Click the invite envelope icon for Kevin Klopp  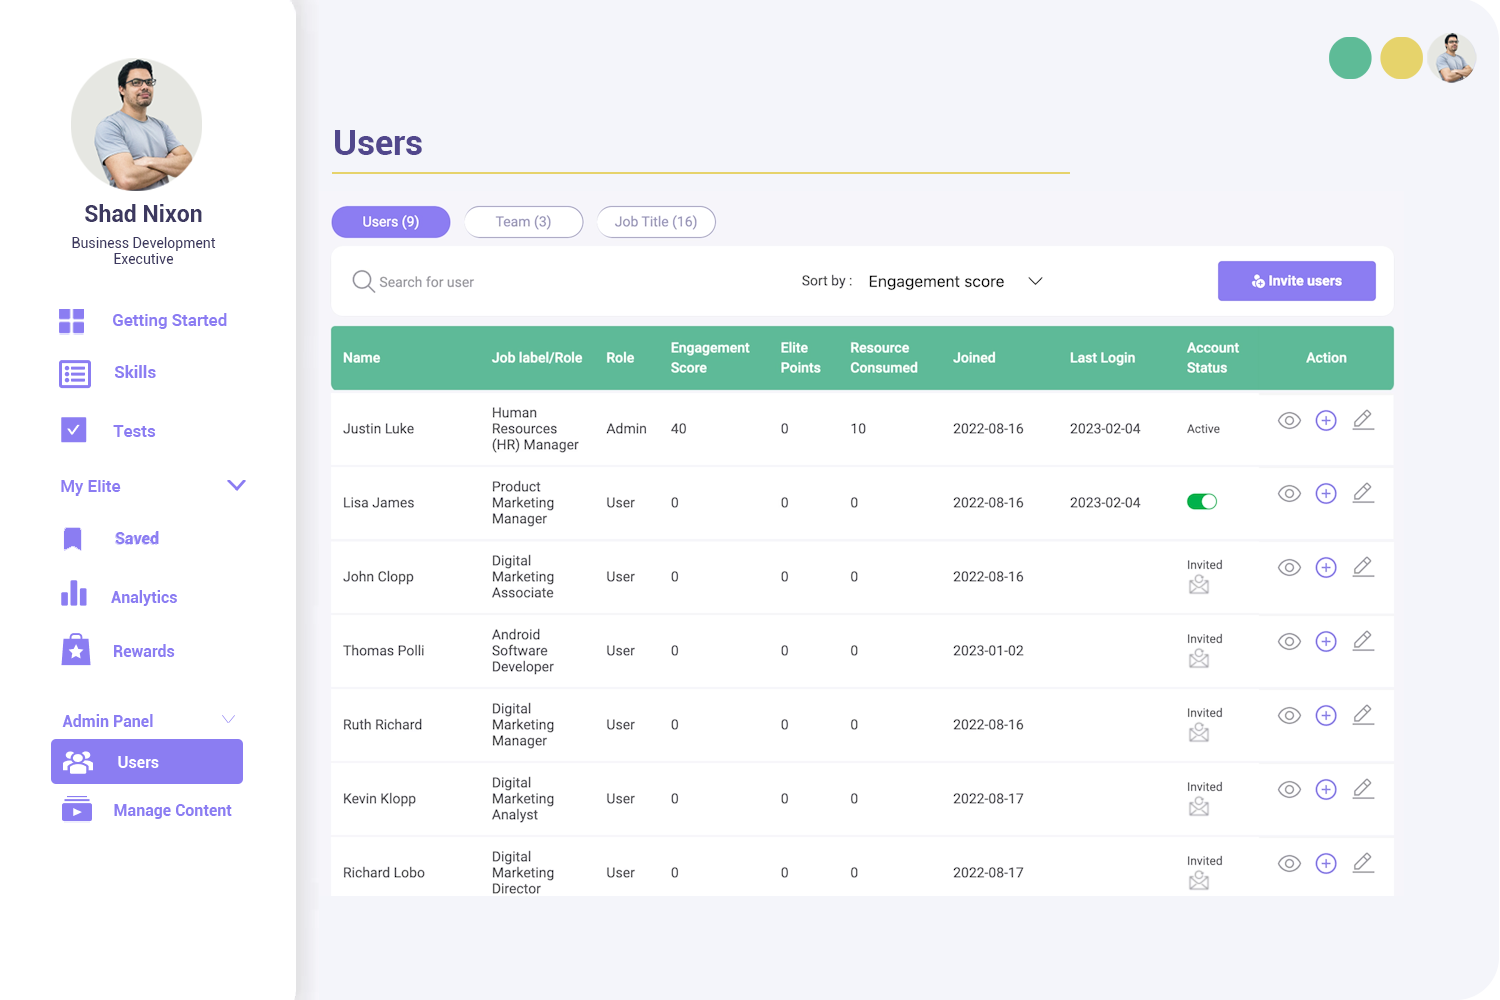pos(1199,807)
